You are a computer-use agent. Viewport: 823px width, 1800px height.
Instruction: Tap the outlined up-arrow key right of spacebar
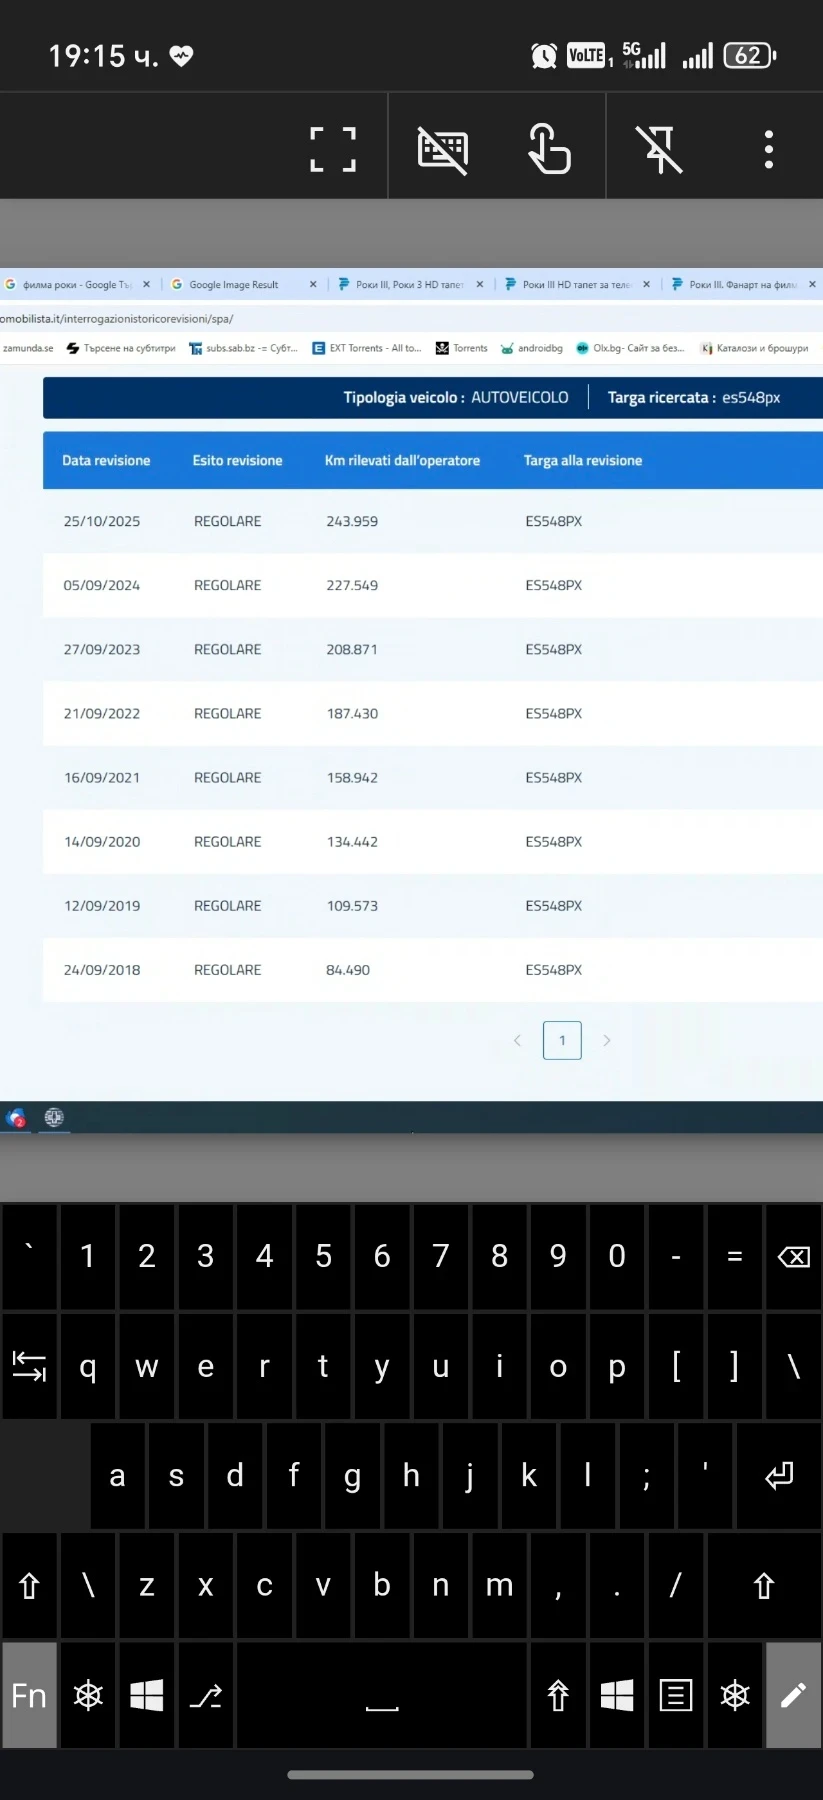pyautogui.click(x=558, y=1695)
